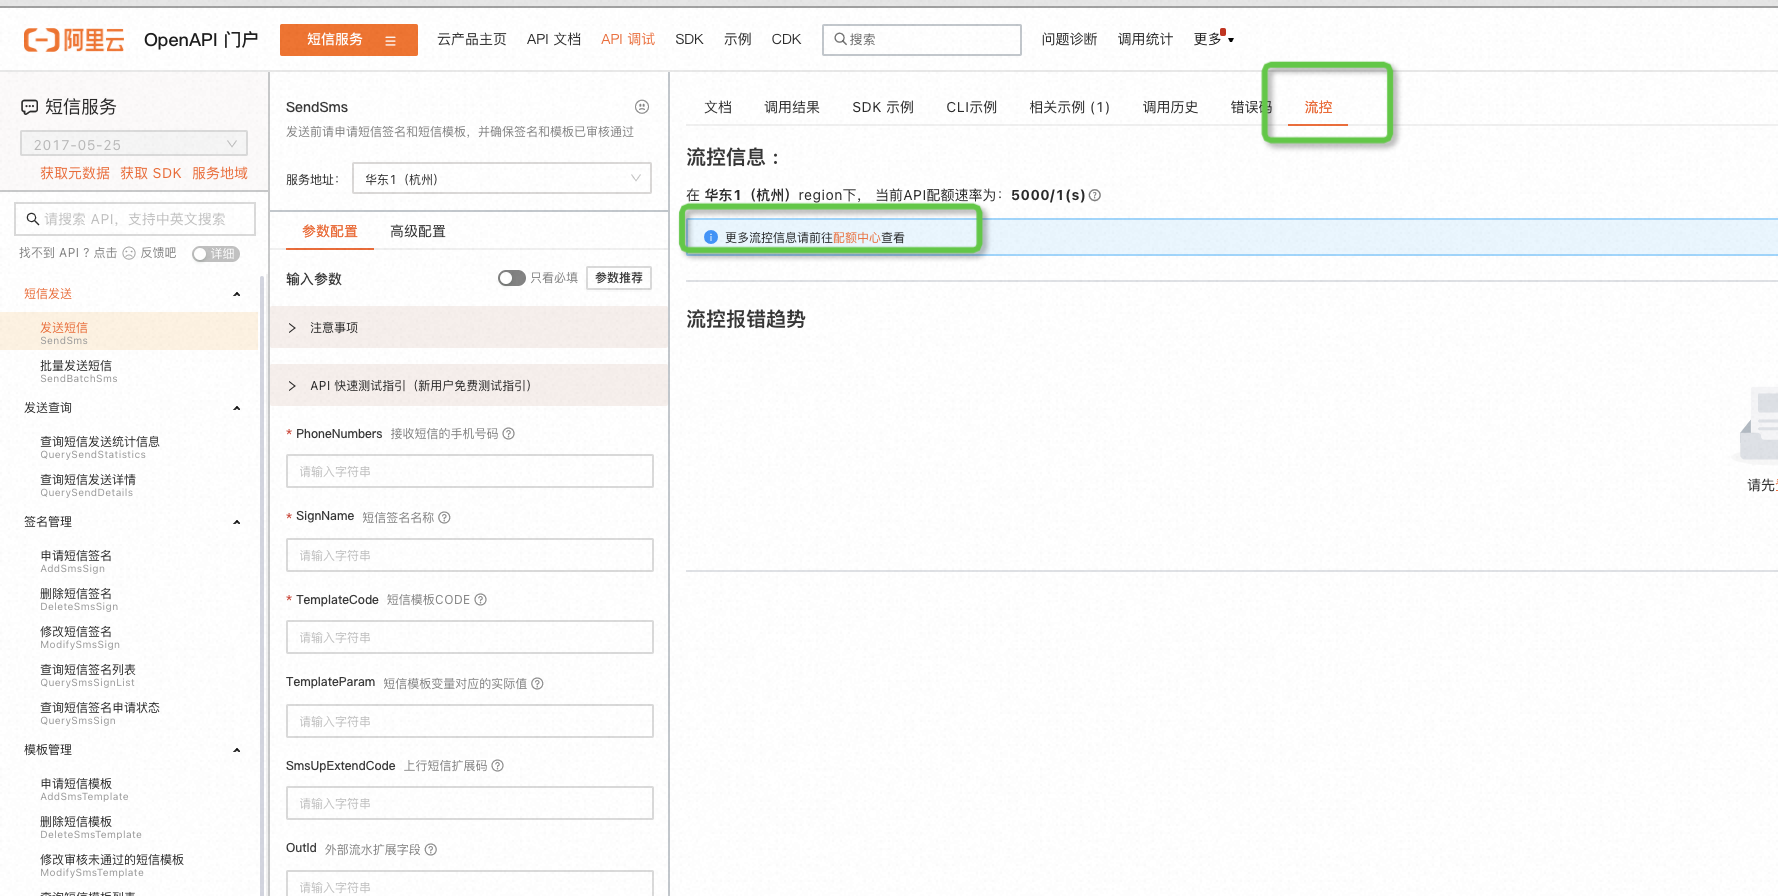Click the 获取元数据 link
The width and height of the screenshot is (1778, 896).
[75, 173]
